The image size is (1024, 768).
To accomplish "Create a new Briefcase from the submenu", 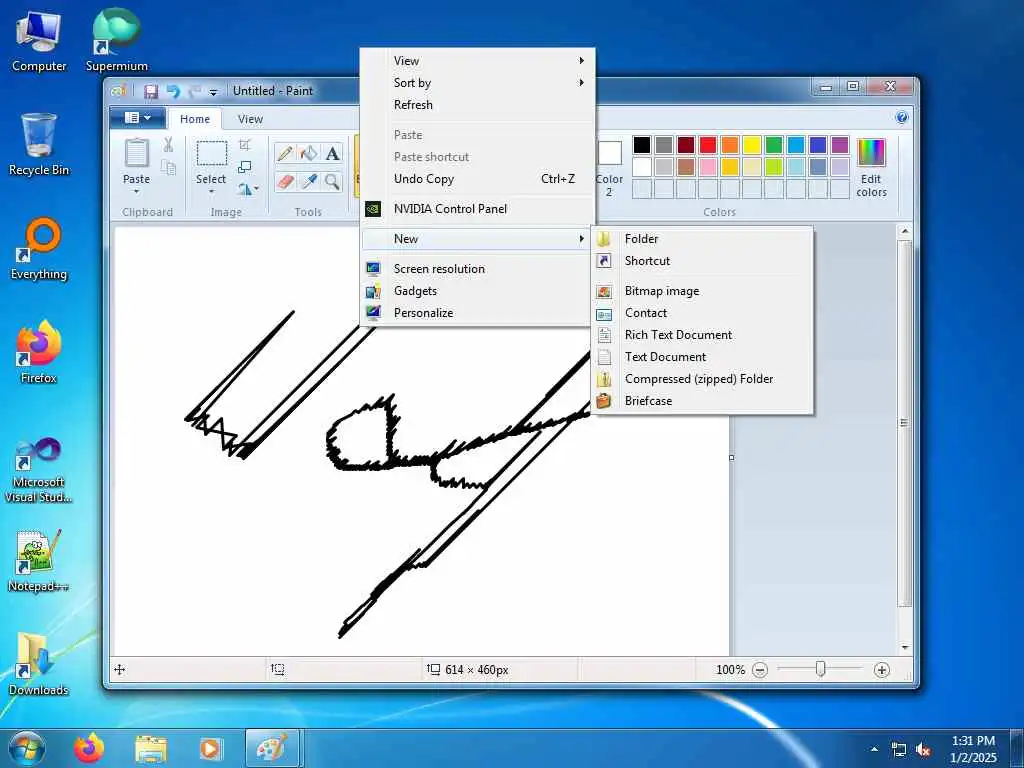I will [x=703, y=401].
